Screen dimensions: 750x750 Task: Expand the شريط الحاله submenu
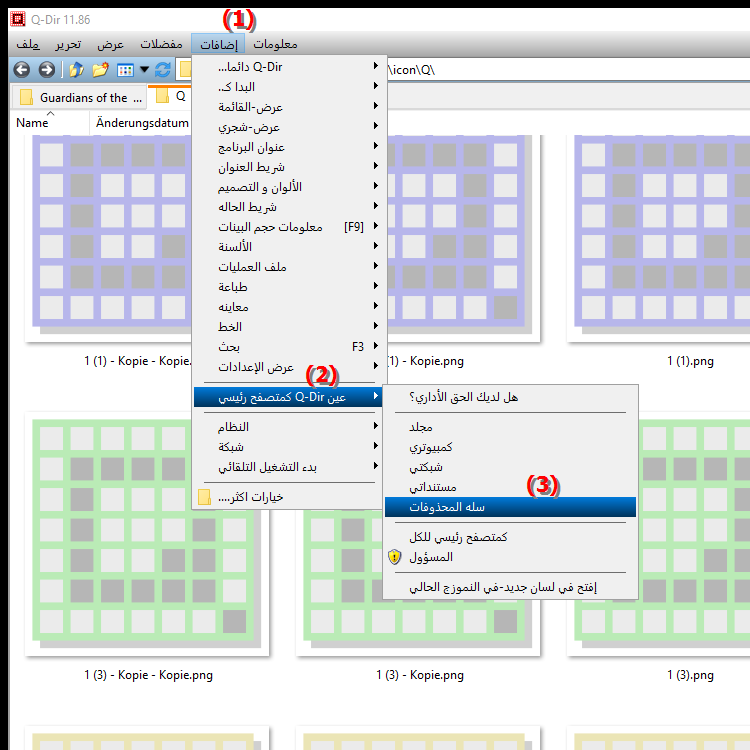[289, 207]
